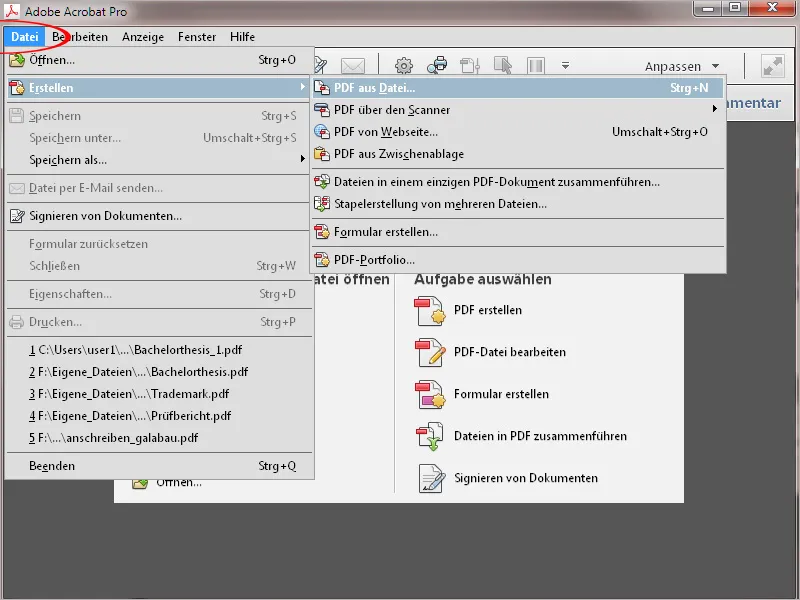Image resolution: width=800 pixels, height=600 pixels.
Task: Open recent file Prüfbericht.pdf
Action: coord(160,416)
